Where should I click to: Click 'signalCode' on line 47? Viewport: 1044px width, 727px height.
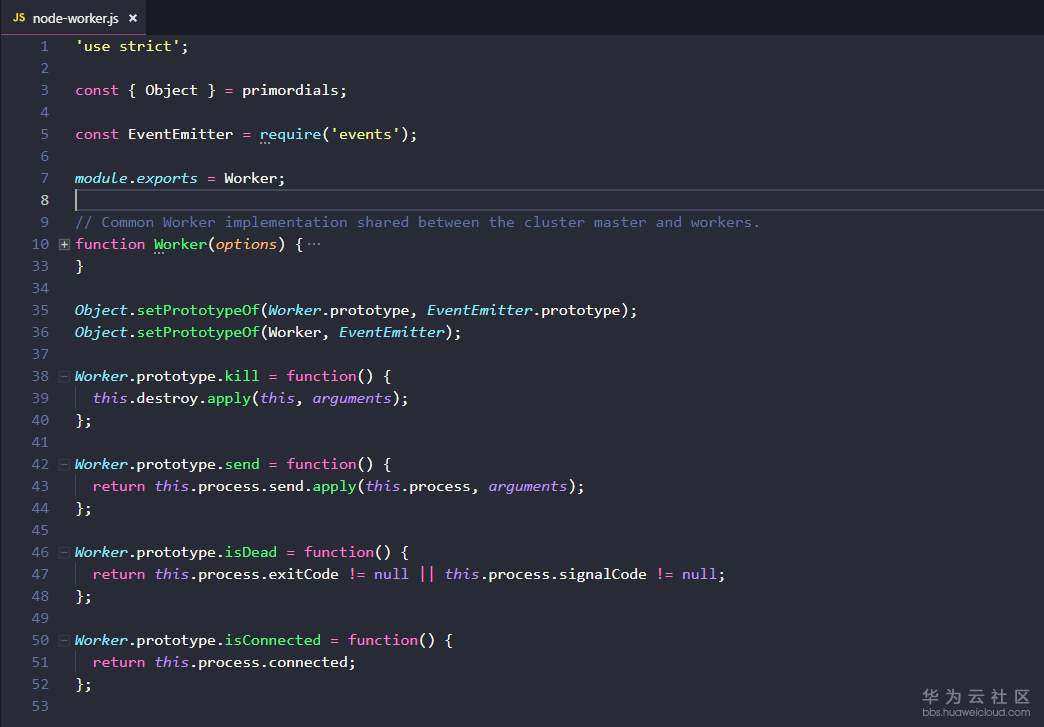603,574
